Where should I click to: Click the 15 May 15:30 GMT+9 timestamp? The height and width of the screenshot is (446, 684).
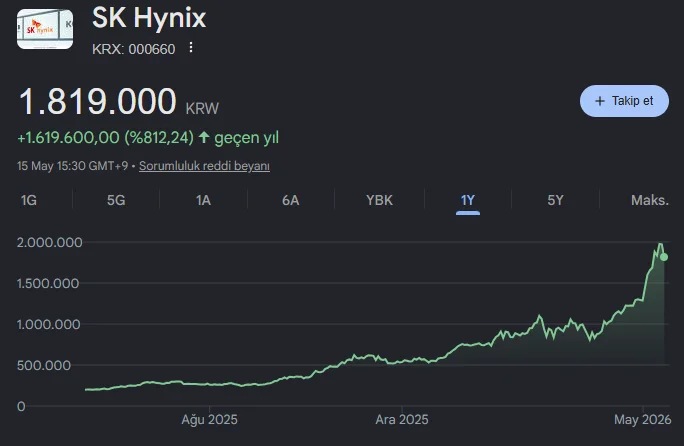coord(72,166)
